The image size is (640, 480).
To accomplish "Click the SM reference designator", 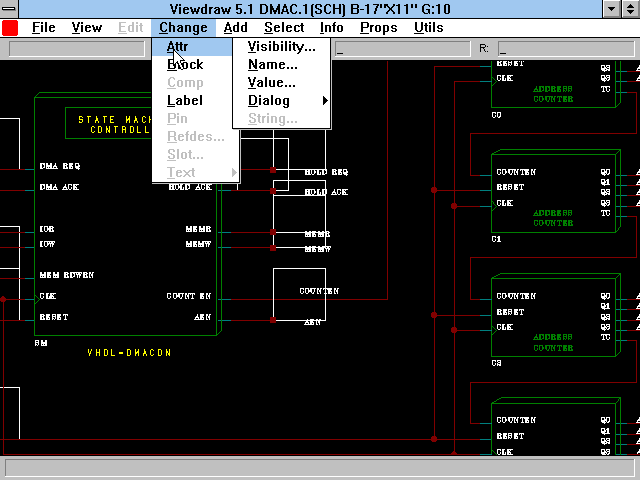I will click(41, 343).
